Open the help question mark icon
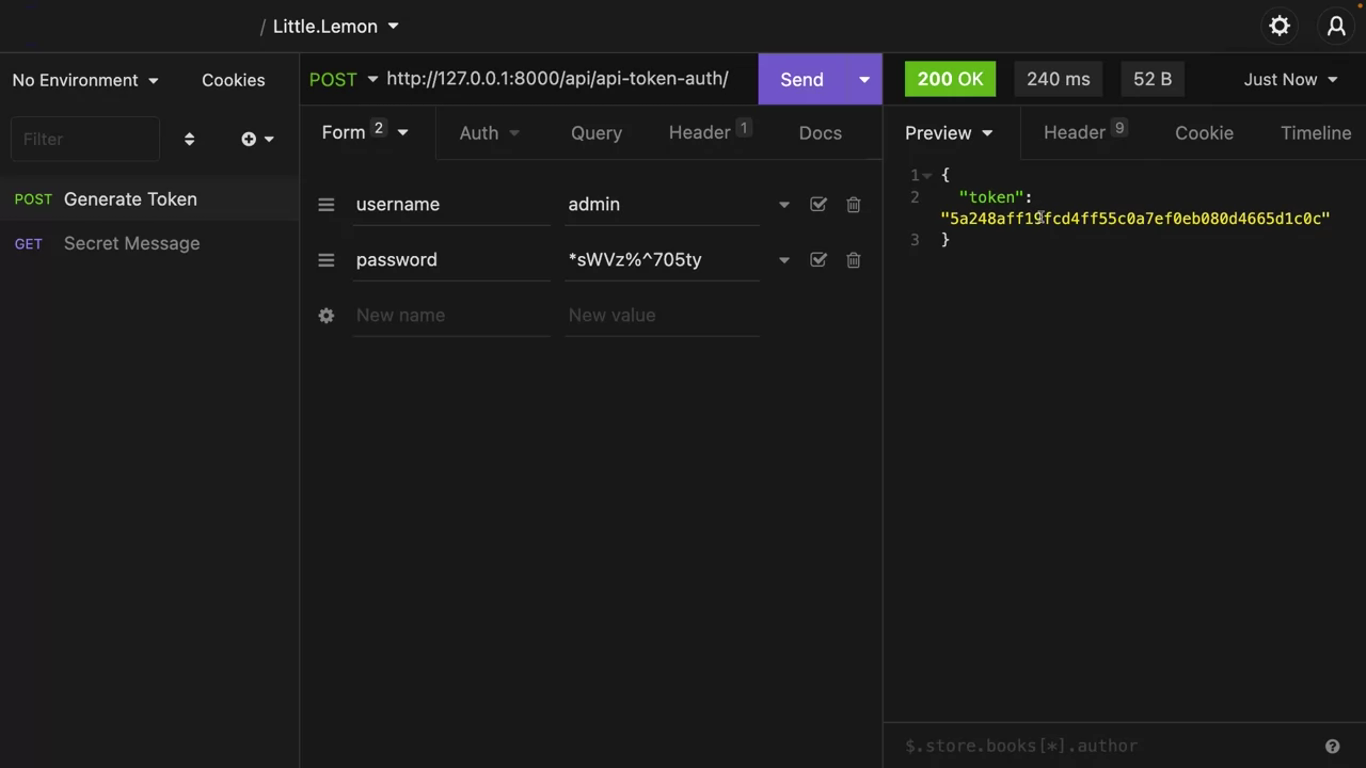Viewport: 1366px width, 768px height. [x=1332, y=746]
